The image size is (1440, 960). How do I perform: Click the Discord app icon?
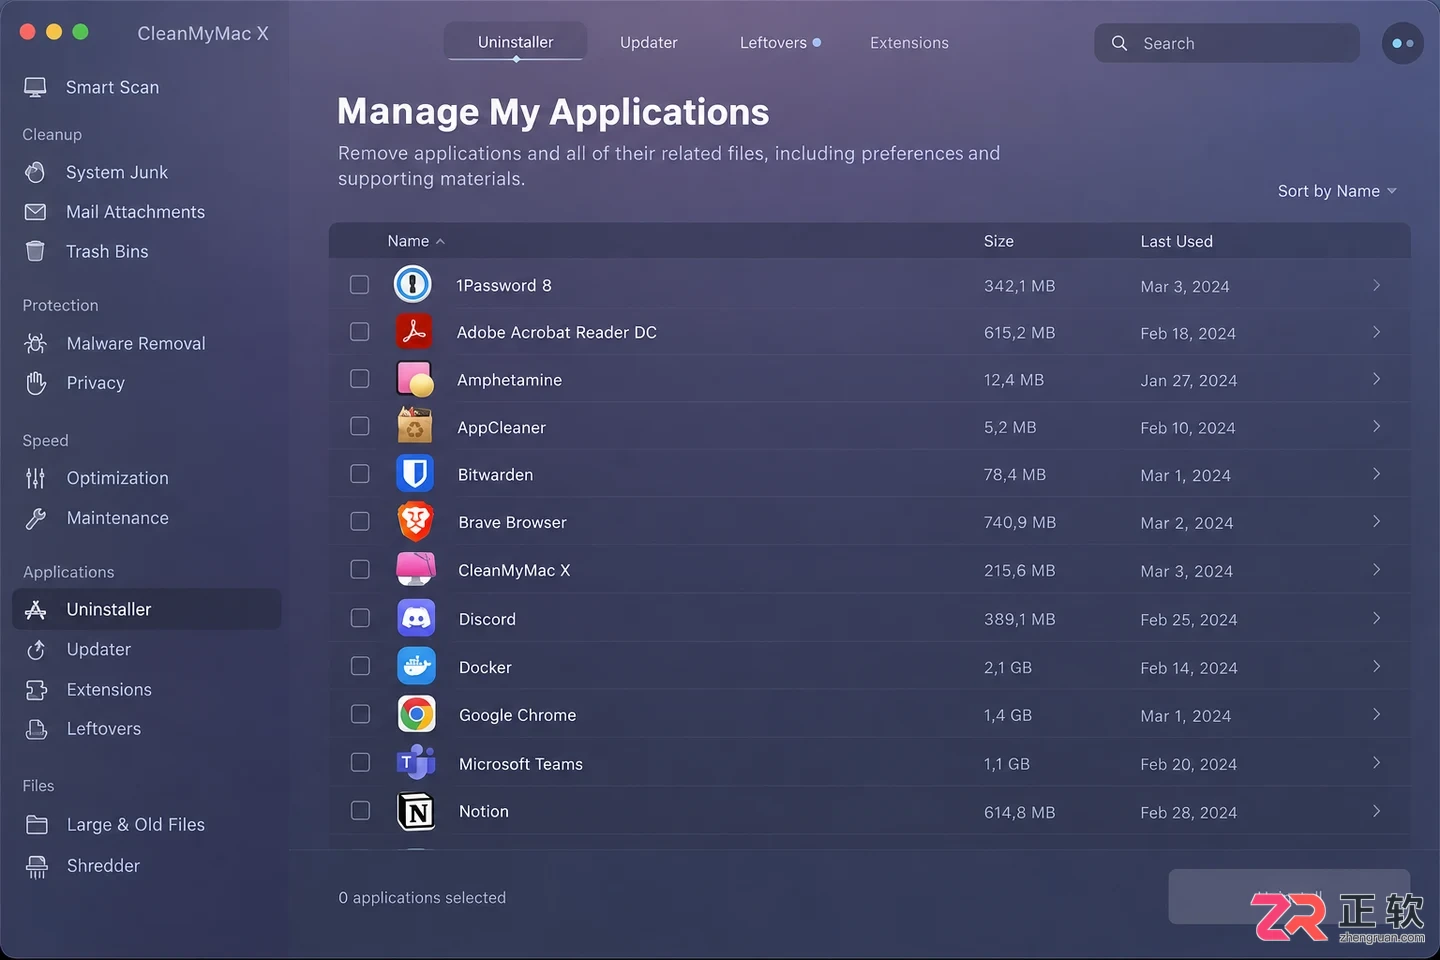(x=416, y=619)
